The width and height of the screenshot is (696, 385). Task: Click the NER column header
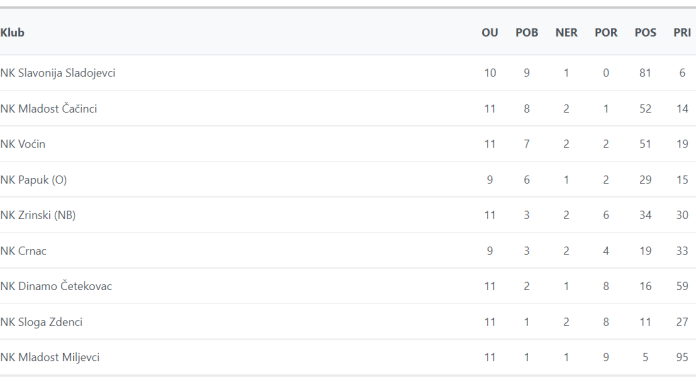[566, 32]
